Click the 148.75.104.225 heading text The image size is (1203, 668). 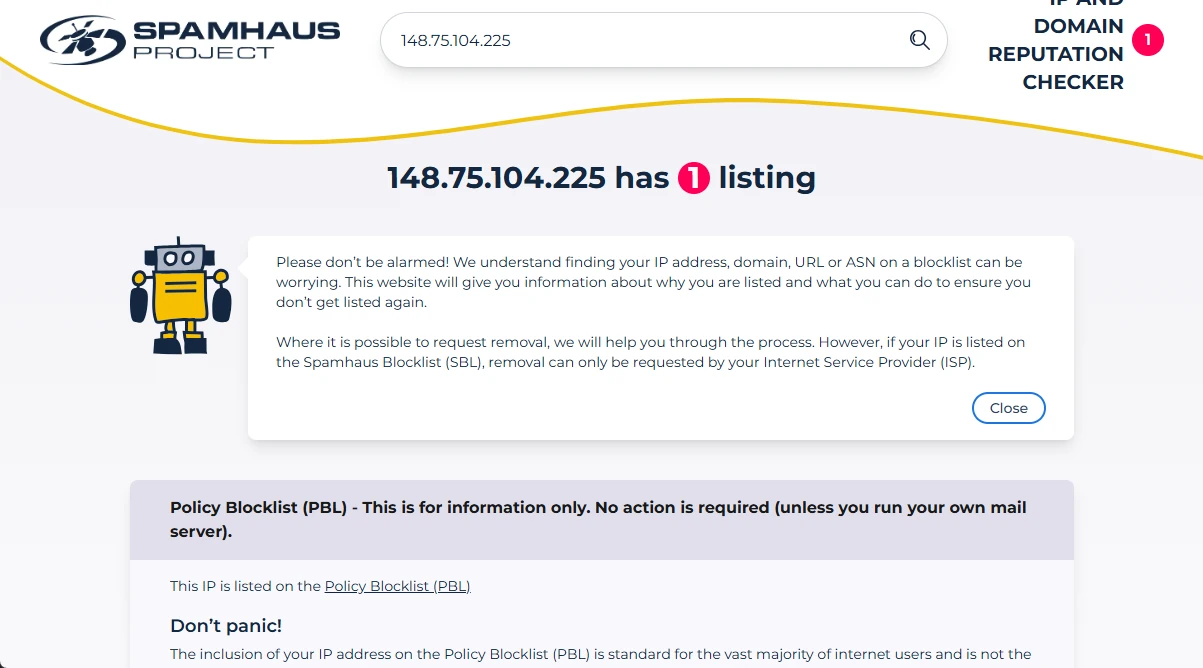click(496, 178)
